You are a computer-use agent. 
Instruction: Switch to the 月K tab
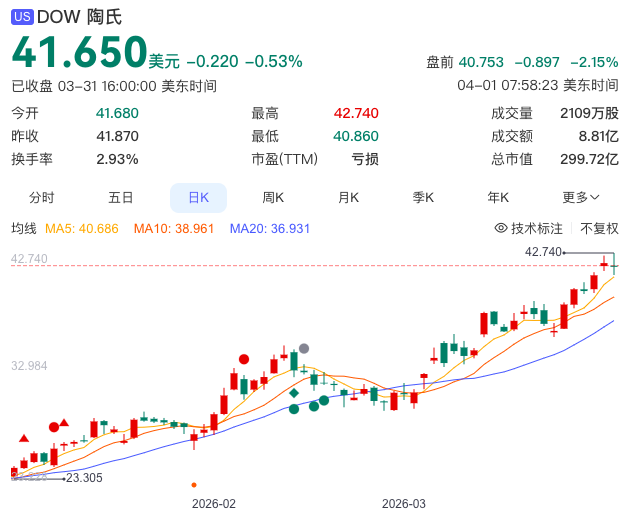(348, 198)
